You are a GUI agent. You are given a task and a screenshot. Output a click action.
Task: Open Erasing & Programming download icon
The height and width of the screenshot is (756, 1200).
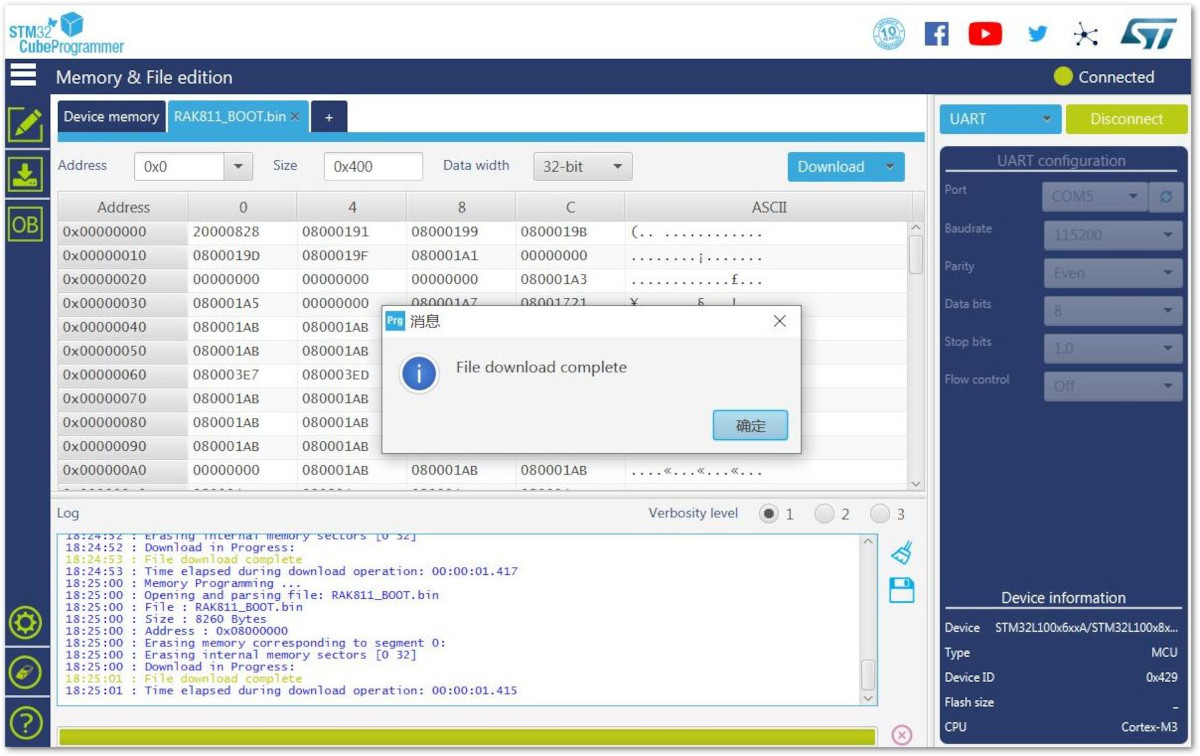(x=24, y=174)
